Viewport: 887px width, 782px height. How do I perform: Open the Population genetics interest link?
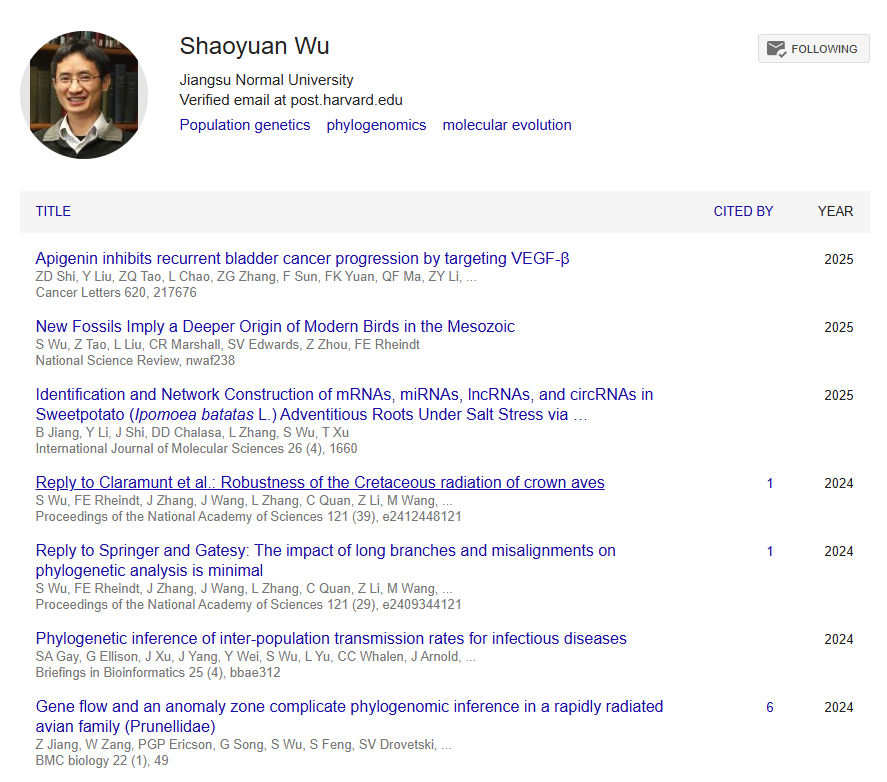pos(245,125)
